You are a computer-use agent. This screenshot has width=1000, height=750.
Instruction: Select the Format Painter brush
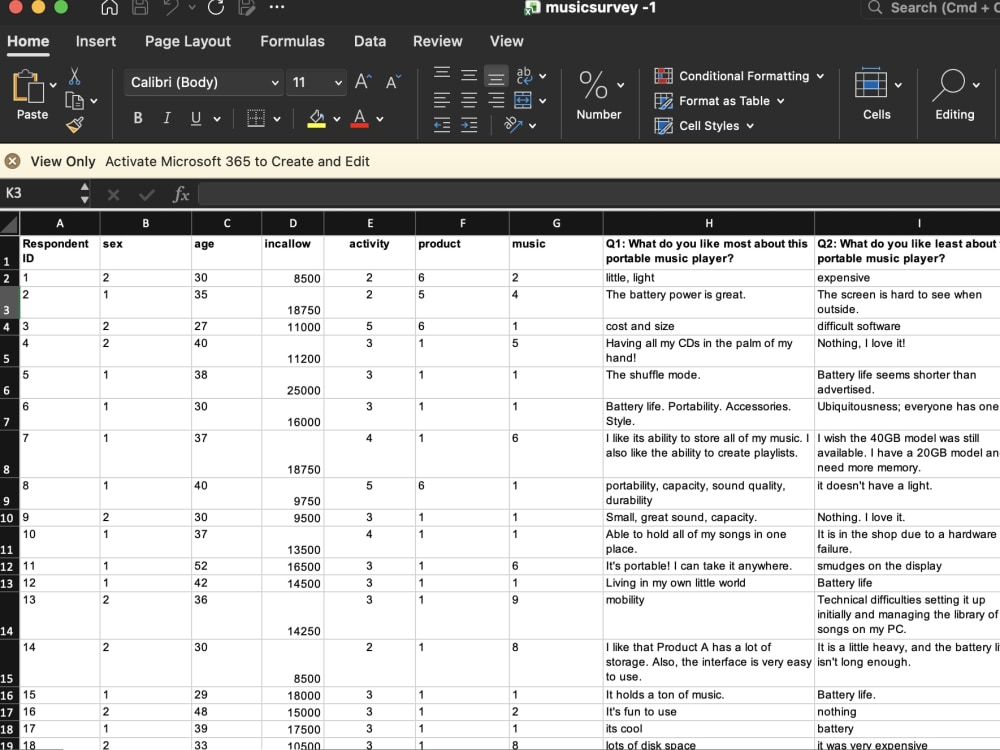75,124
